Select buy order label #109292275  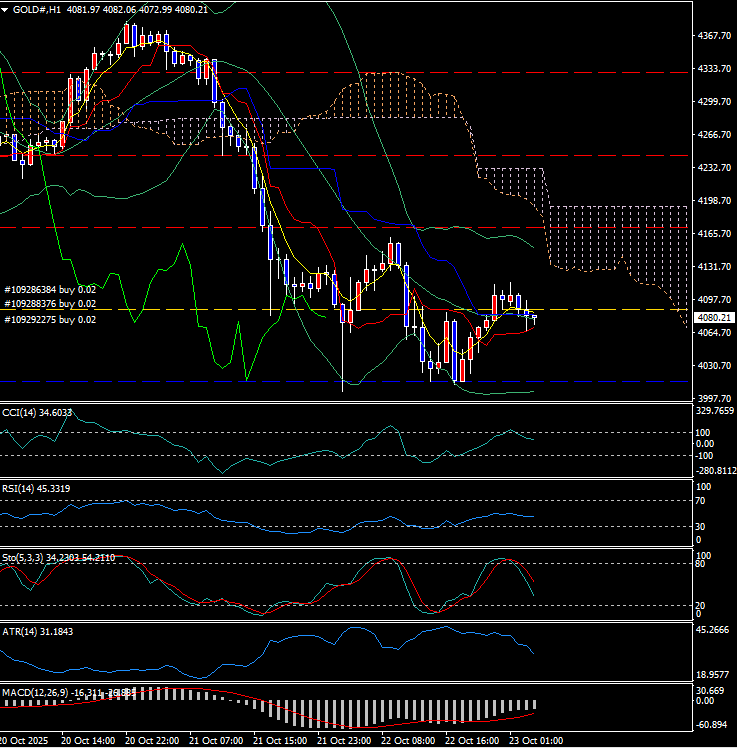point(50,319)
